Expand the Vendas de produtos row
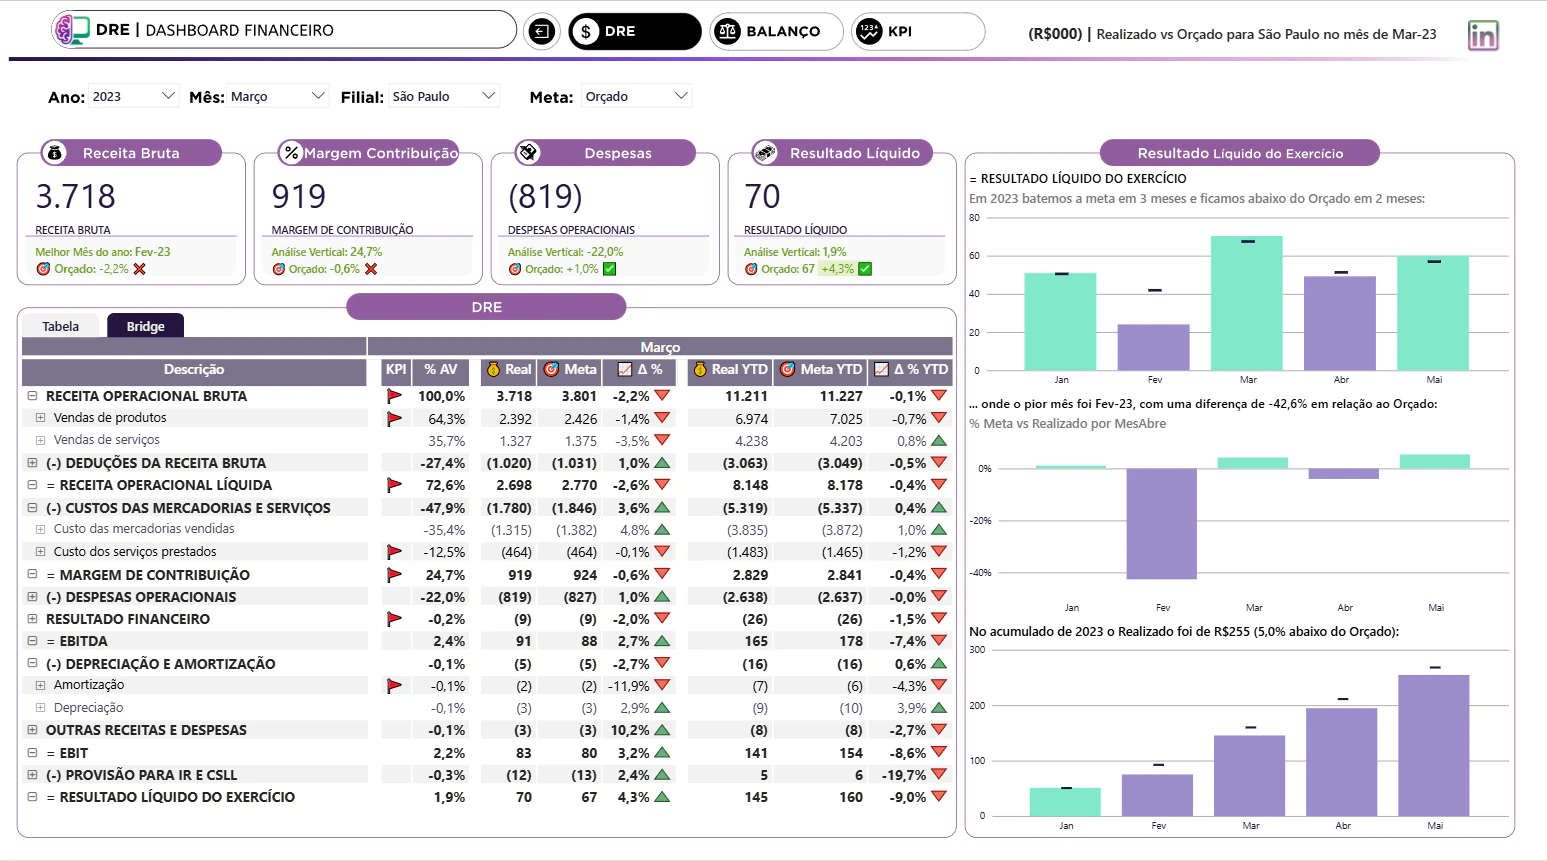The width and height of the screenshot is (1547, 861). pos(40,418)
